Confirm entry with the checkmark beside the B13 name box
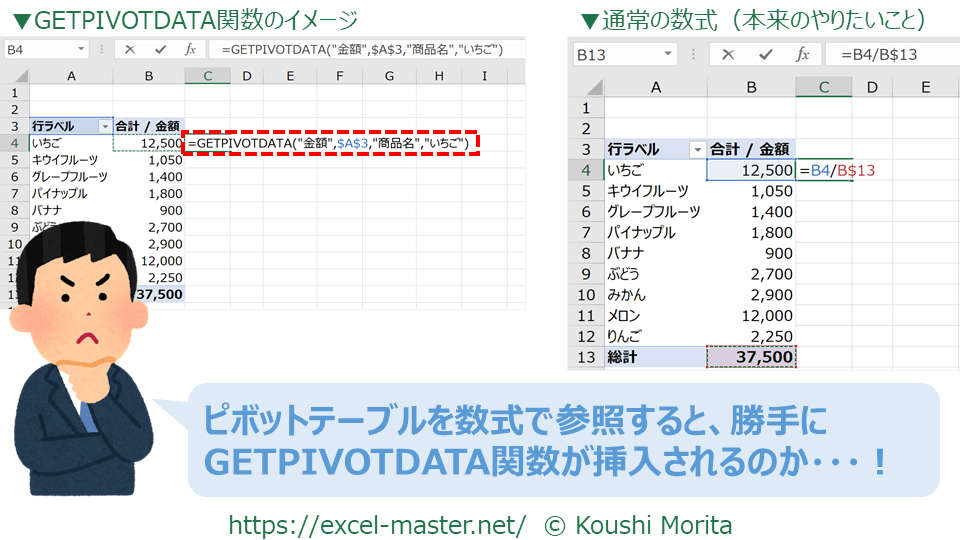960x540 pixels. [765, 56]
